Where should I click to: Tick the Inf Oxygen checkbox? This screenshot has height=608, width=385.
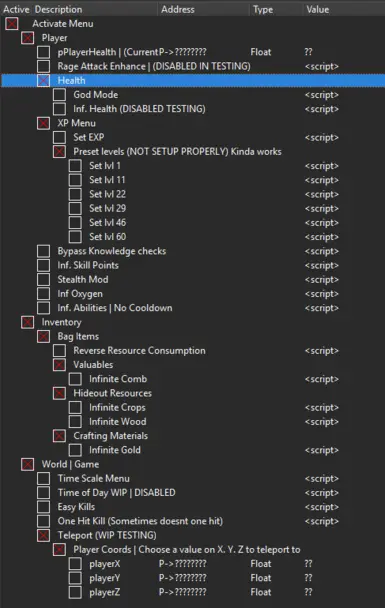point(43,294)
